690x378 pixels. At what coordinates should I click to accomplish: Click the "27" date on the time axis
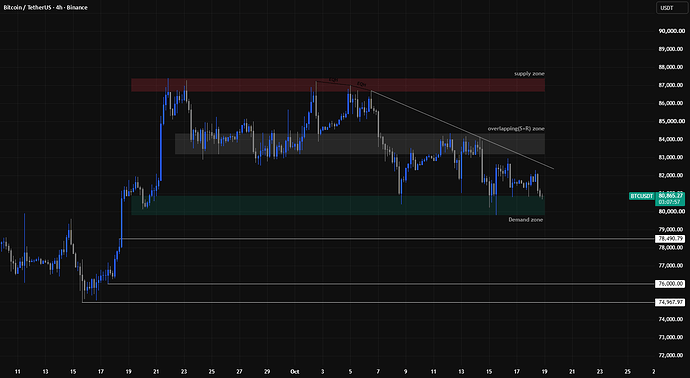[239, 372]
